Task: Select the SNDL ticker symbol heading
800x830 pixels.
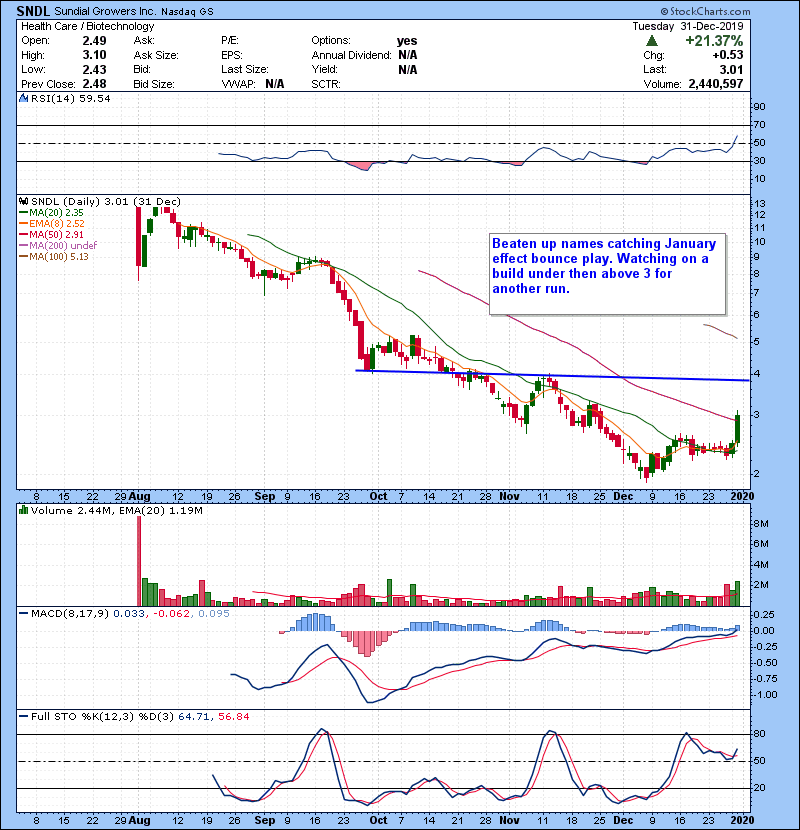Action: click(x=33, y=11)
